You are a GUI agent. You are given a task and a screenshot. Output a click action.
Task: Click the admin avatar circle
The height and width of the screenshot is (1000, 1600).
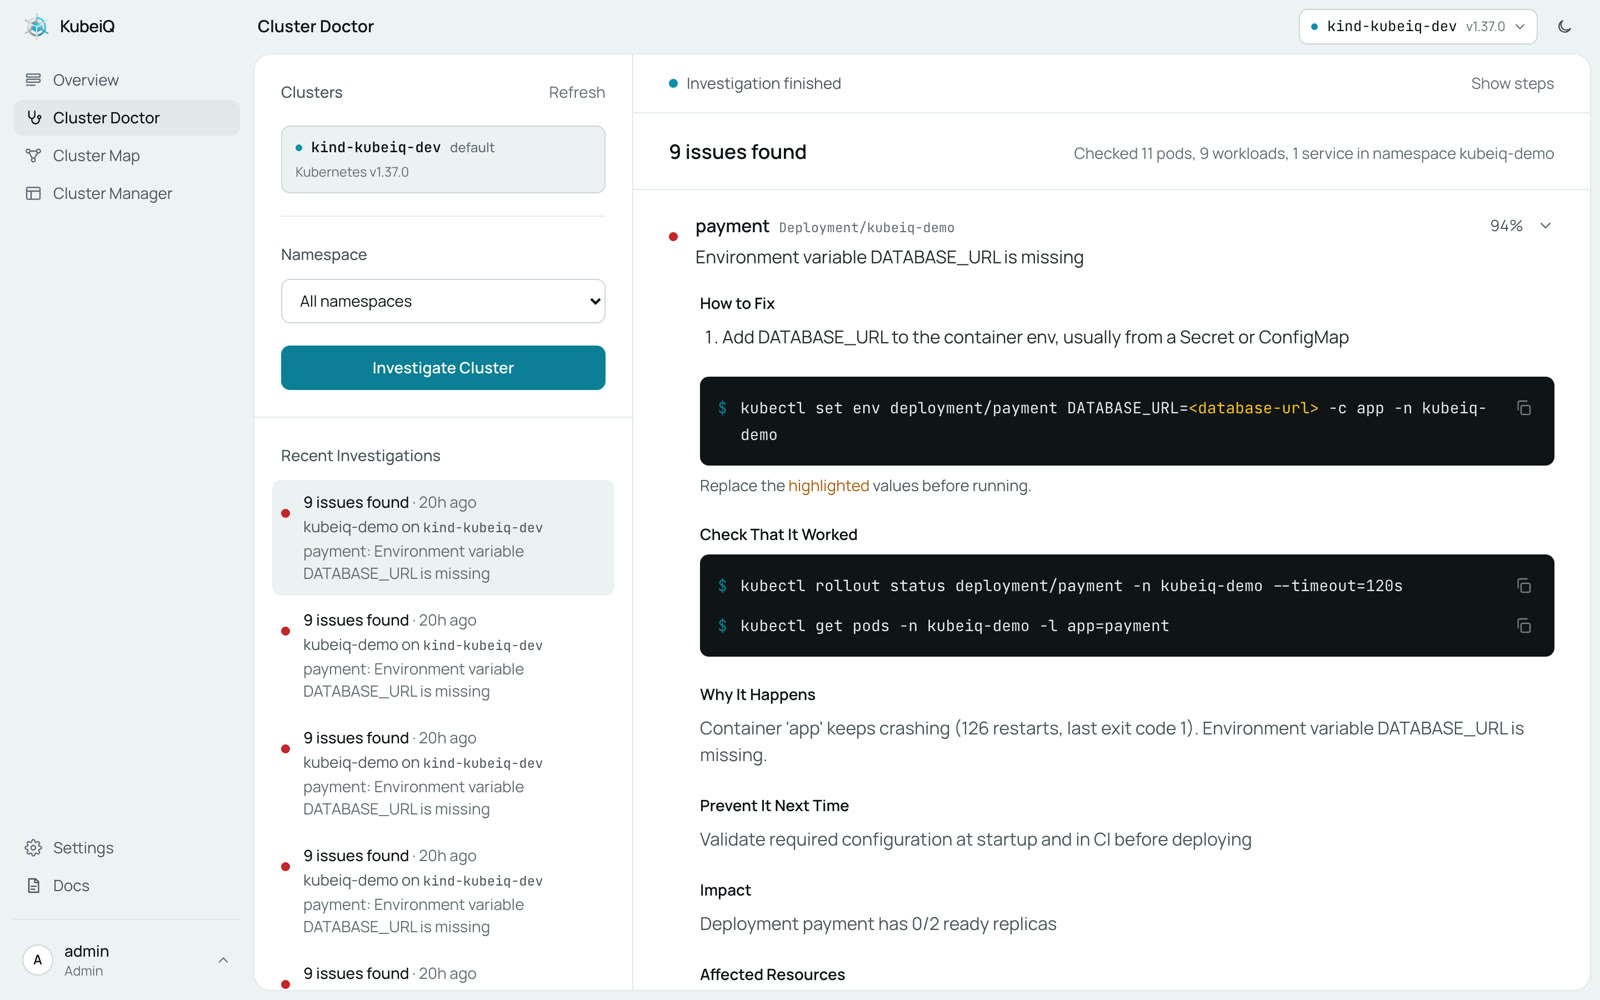coord(38,960)
